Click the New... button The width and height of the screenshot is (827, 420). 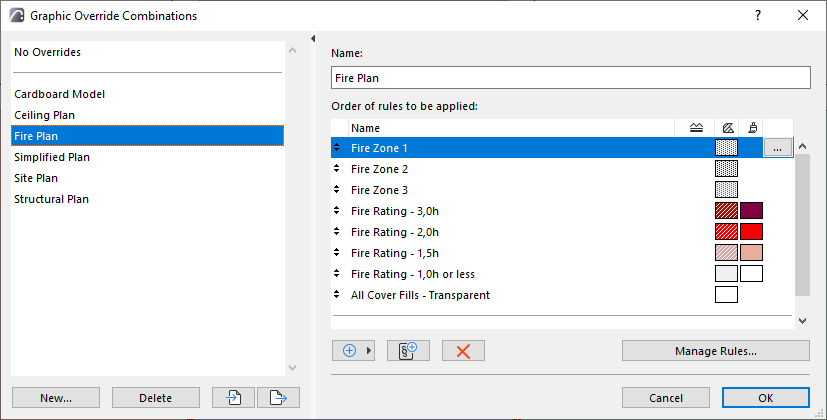point(56,397)
